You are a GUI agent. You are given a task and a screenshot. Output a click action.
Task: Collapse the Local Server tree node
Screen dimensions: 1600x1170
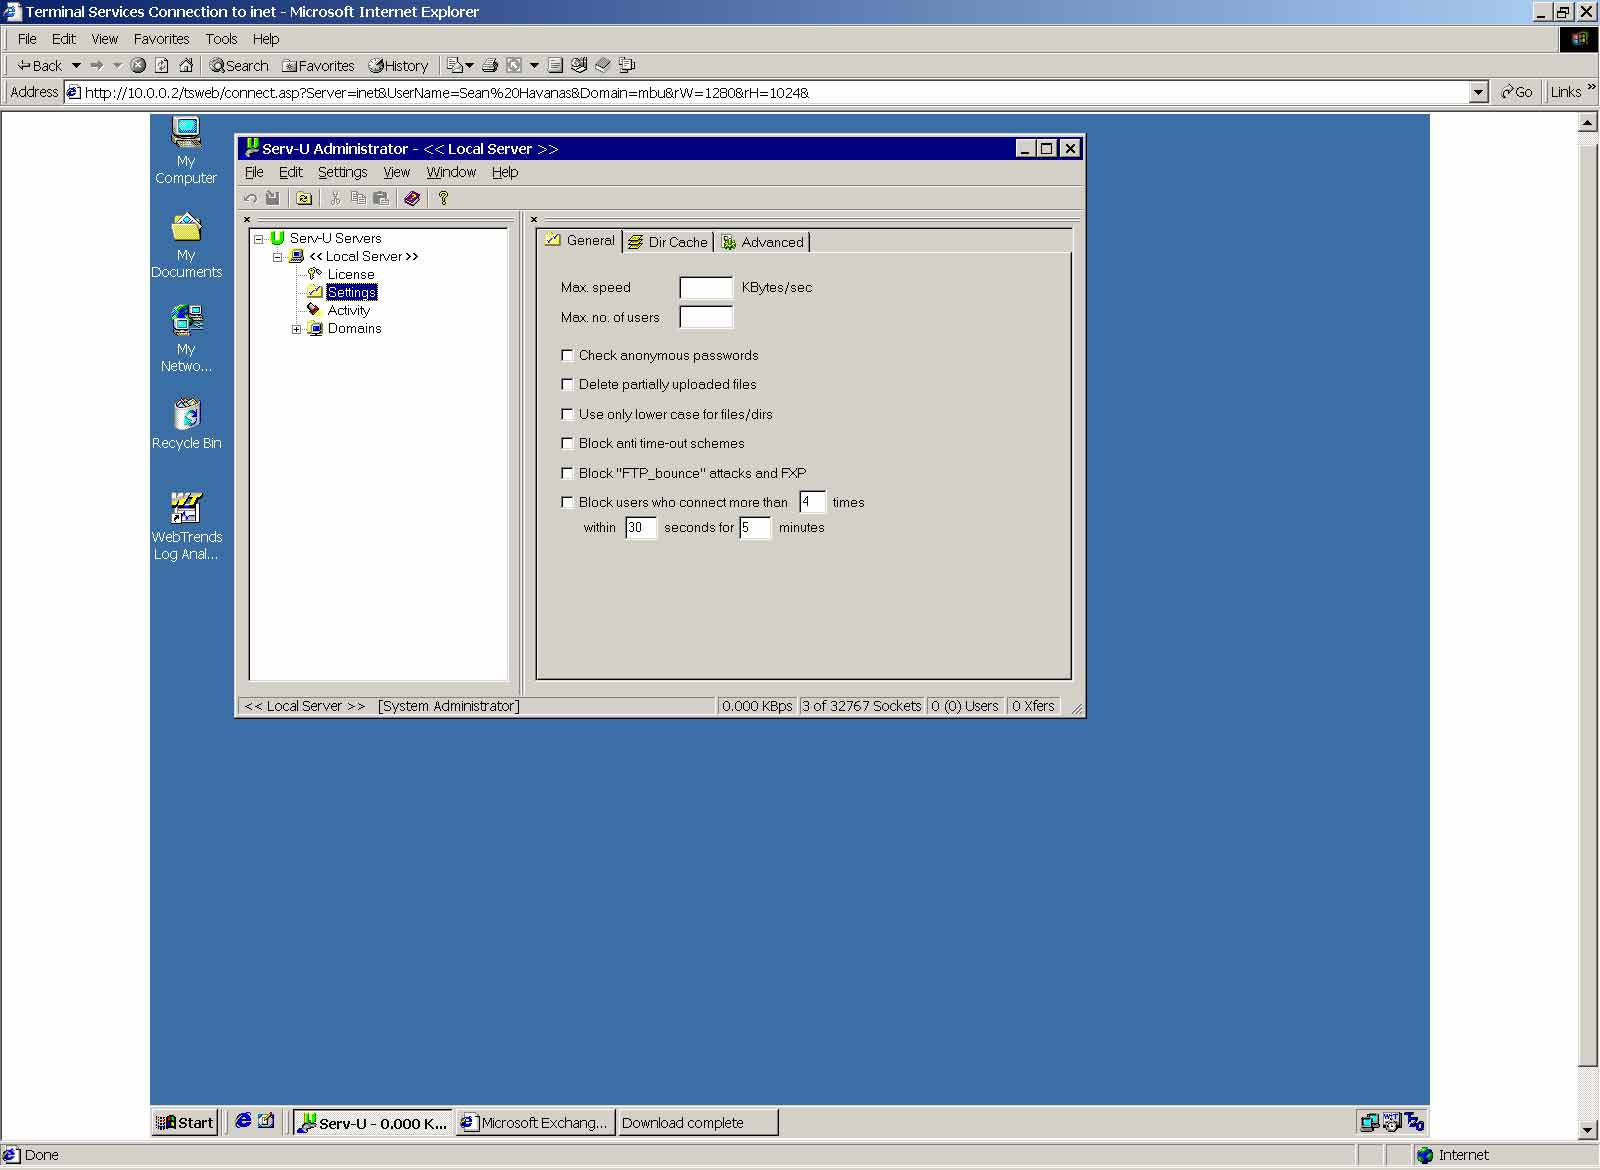click(x=278, y=257)
